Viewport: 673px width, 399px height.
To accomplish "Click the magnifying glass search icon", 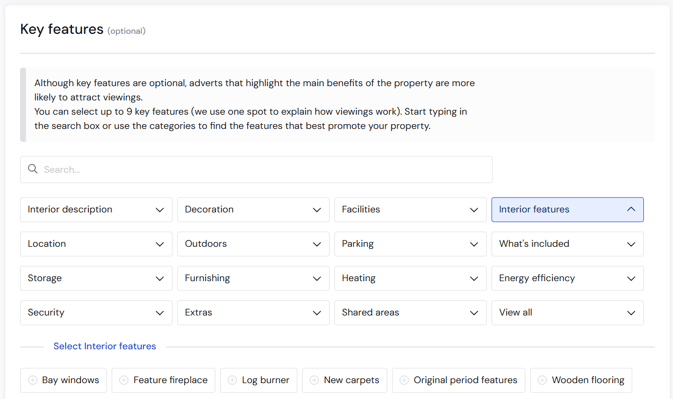I will tap(33, 169).
